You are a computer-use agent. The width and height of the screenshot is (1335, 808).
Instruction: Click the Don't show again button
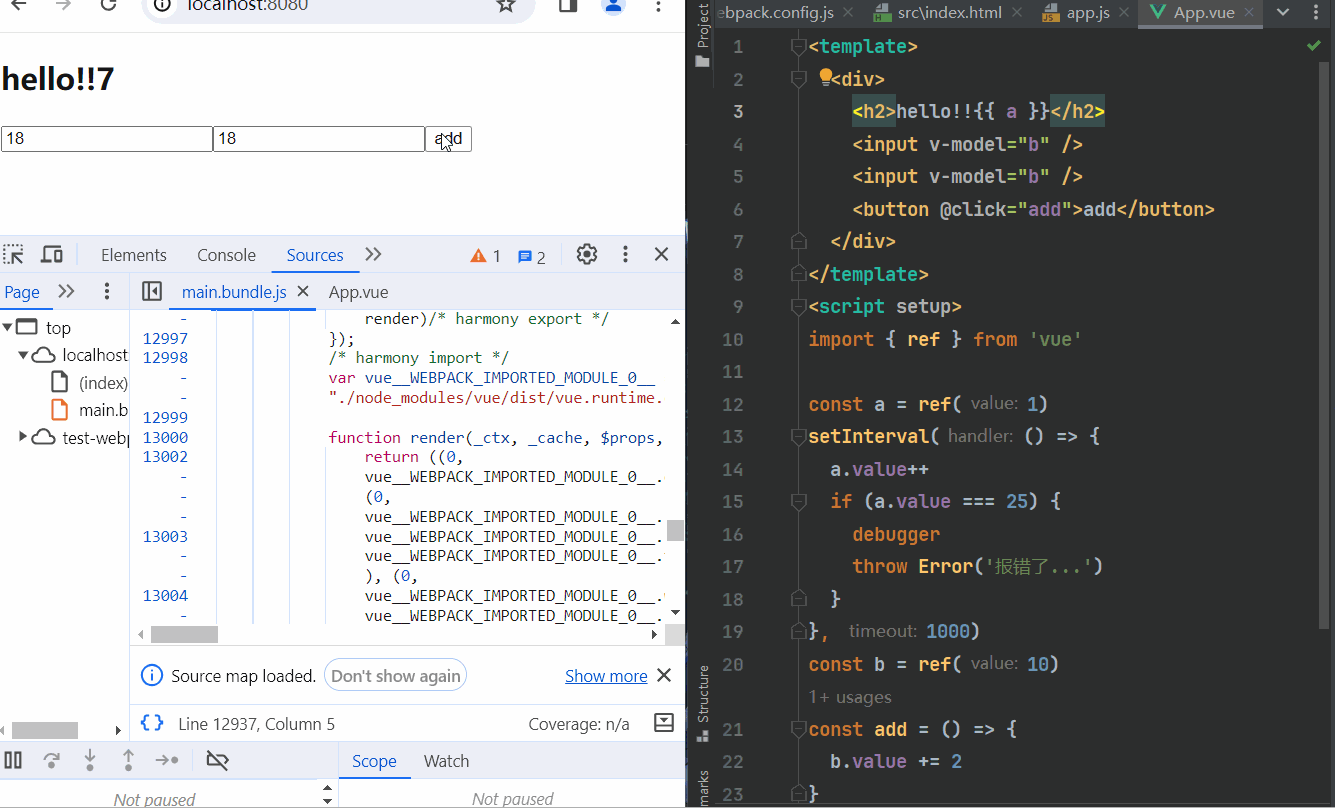[395, 676]
